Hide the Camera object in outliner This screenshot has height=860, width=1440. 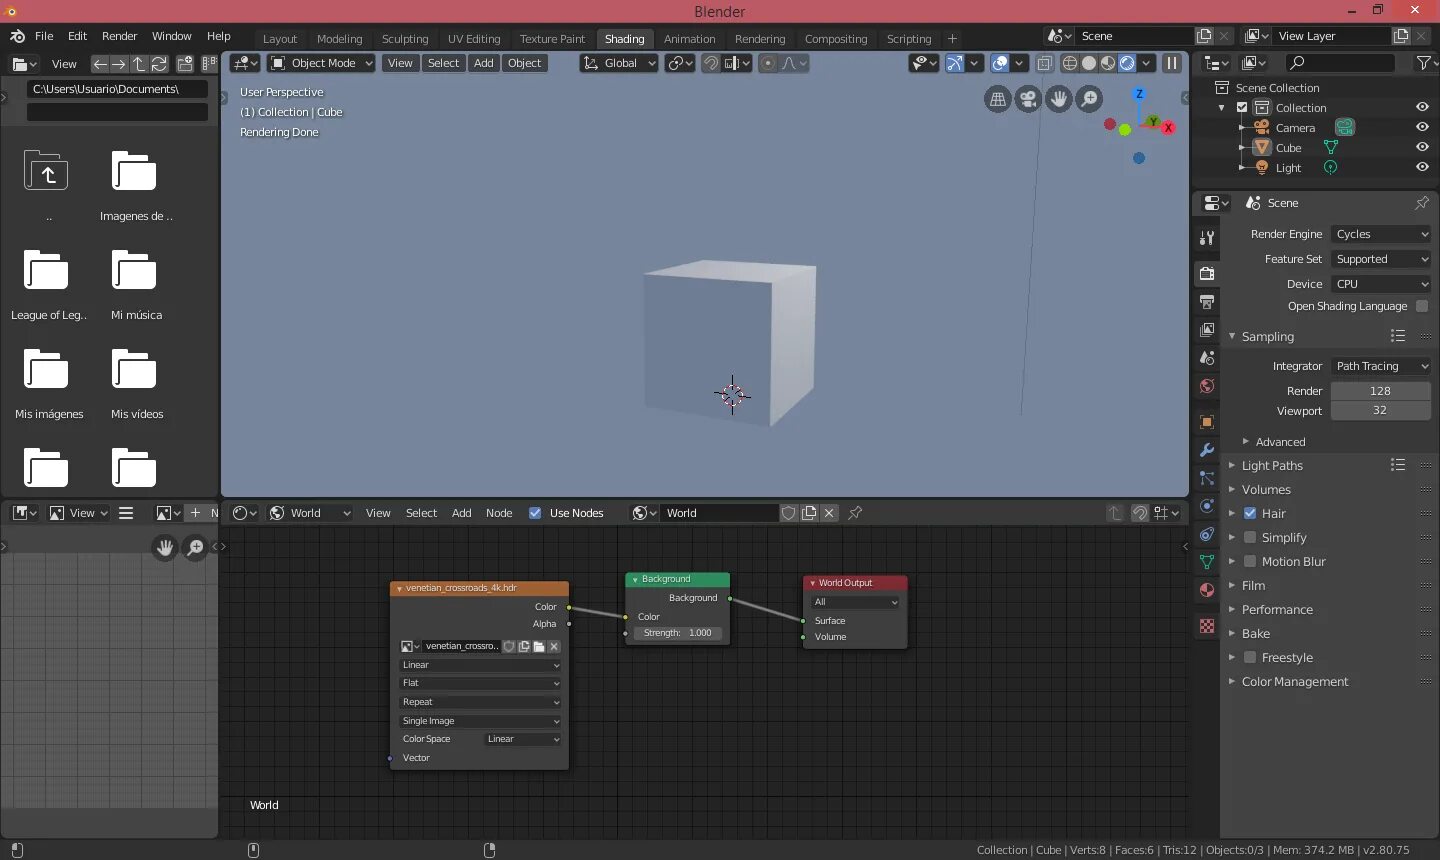tap(1422, 127)
